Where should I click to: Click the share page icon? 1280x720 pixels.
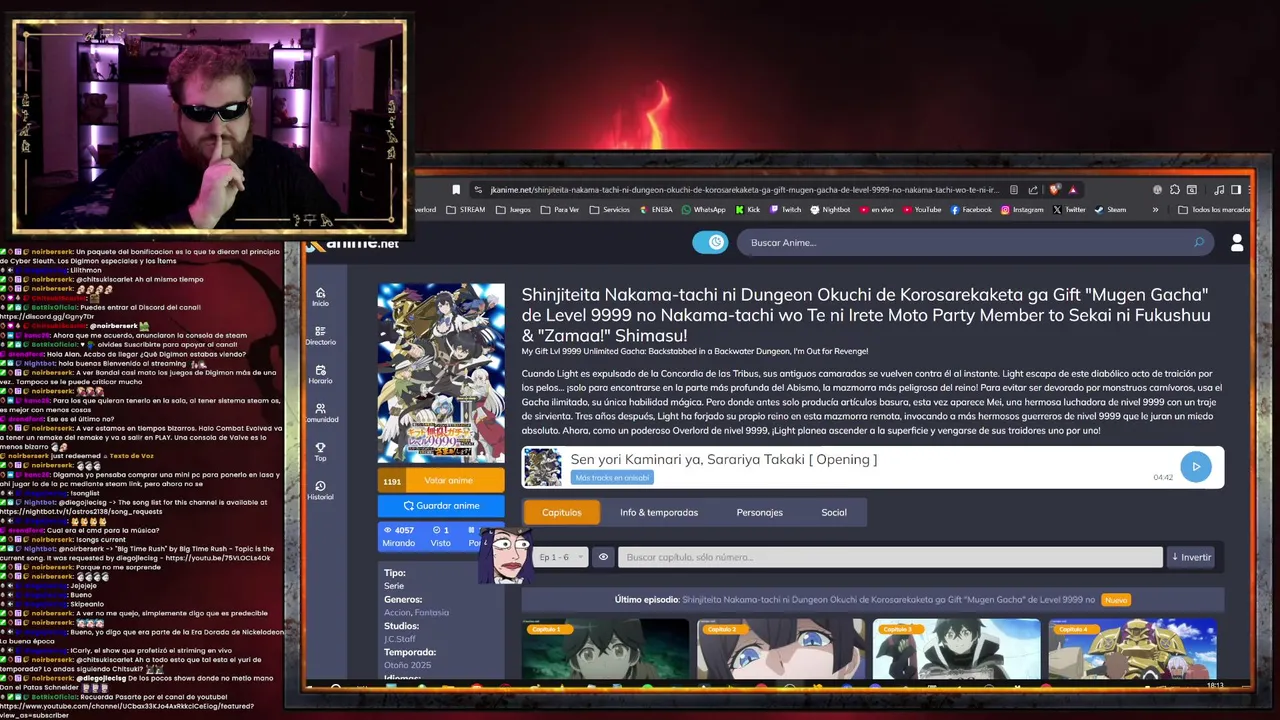click(x=1033, y=190)
